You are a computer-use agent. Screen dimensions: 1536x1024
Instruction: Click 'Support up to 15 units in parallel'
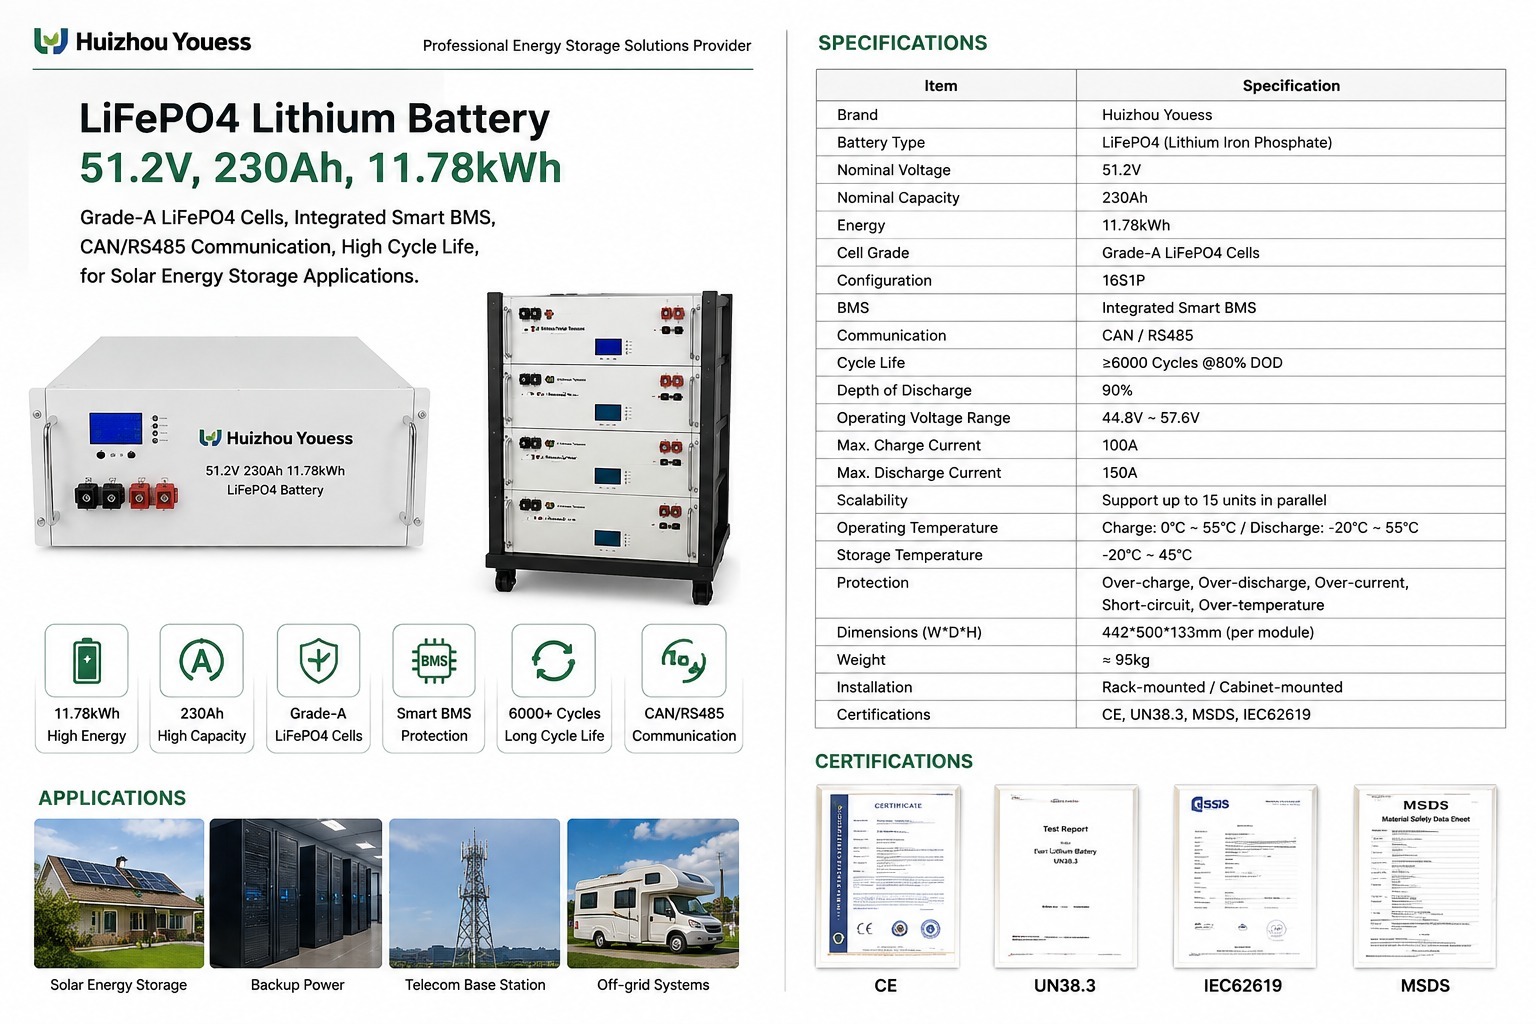pyautogui.click(x=1214, y=500)
